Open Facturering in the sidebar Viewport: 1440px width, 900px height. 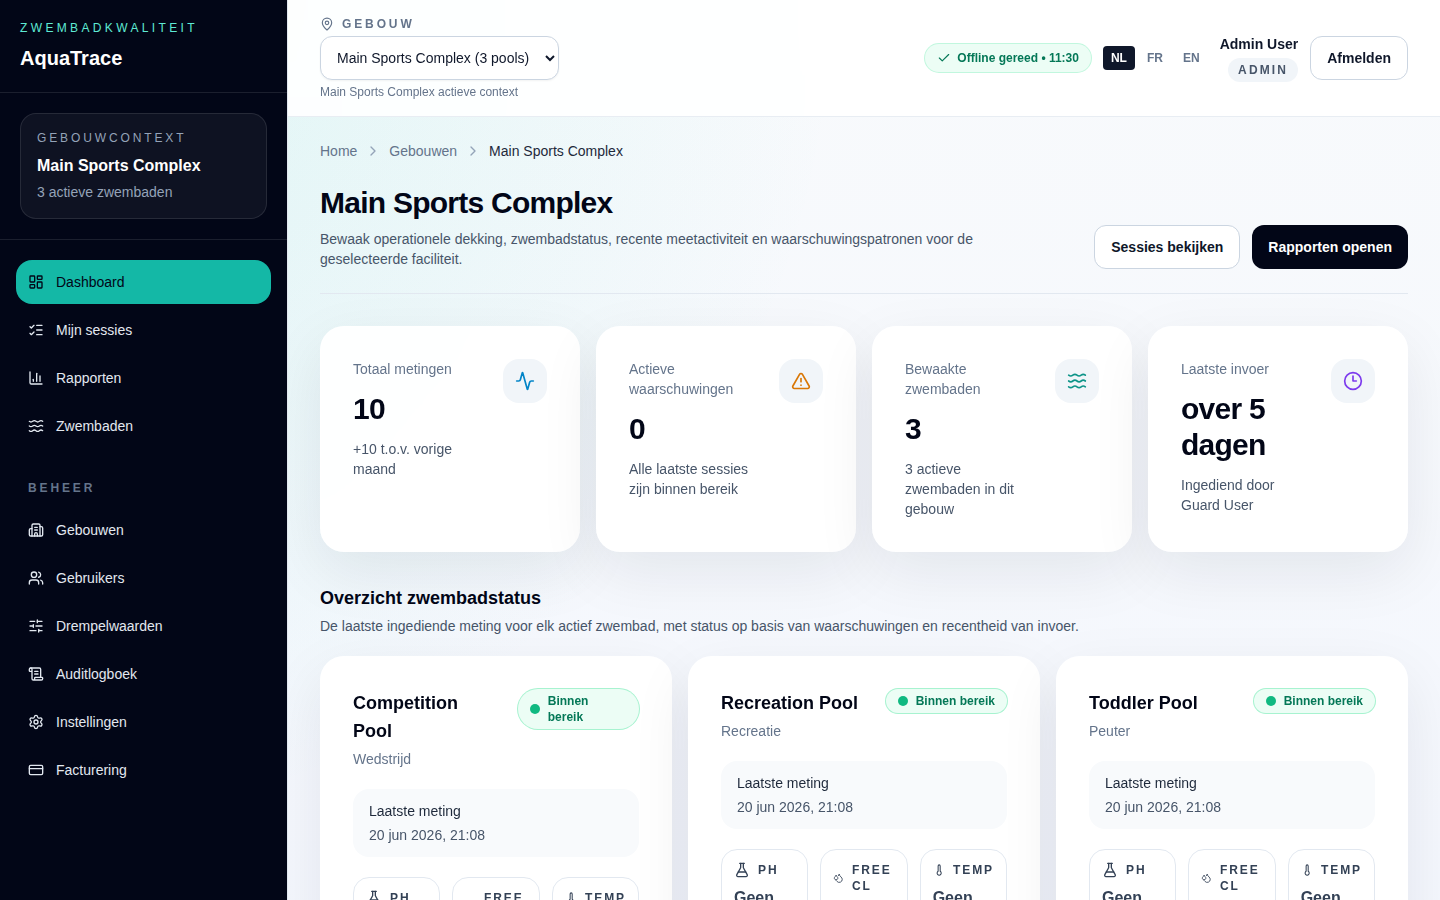(x=143, y=770)
